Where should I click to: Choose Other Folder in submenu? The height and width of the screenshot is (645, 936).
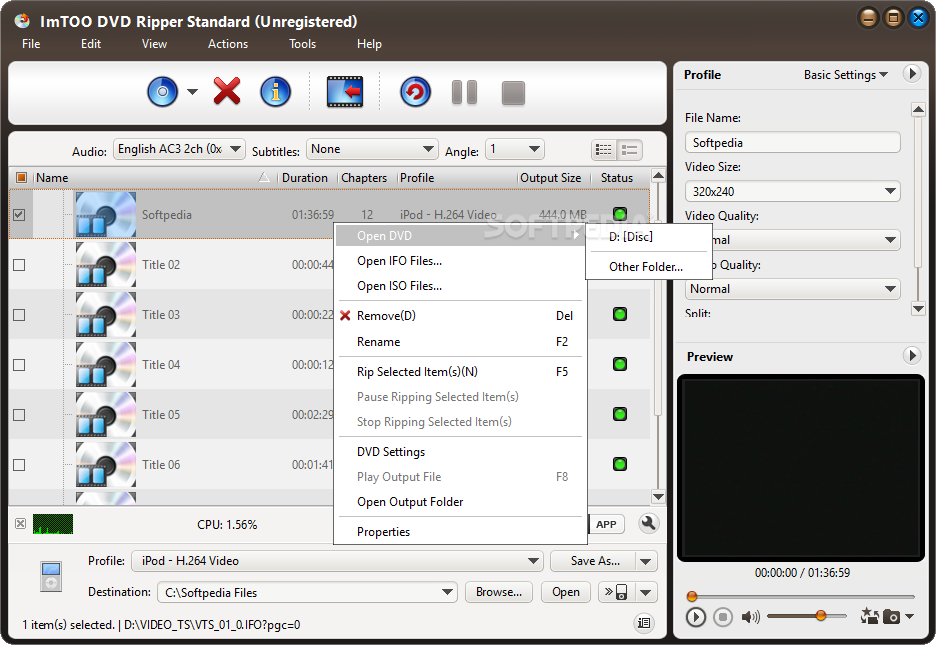coord(649,267)
